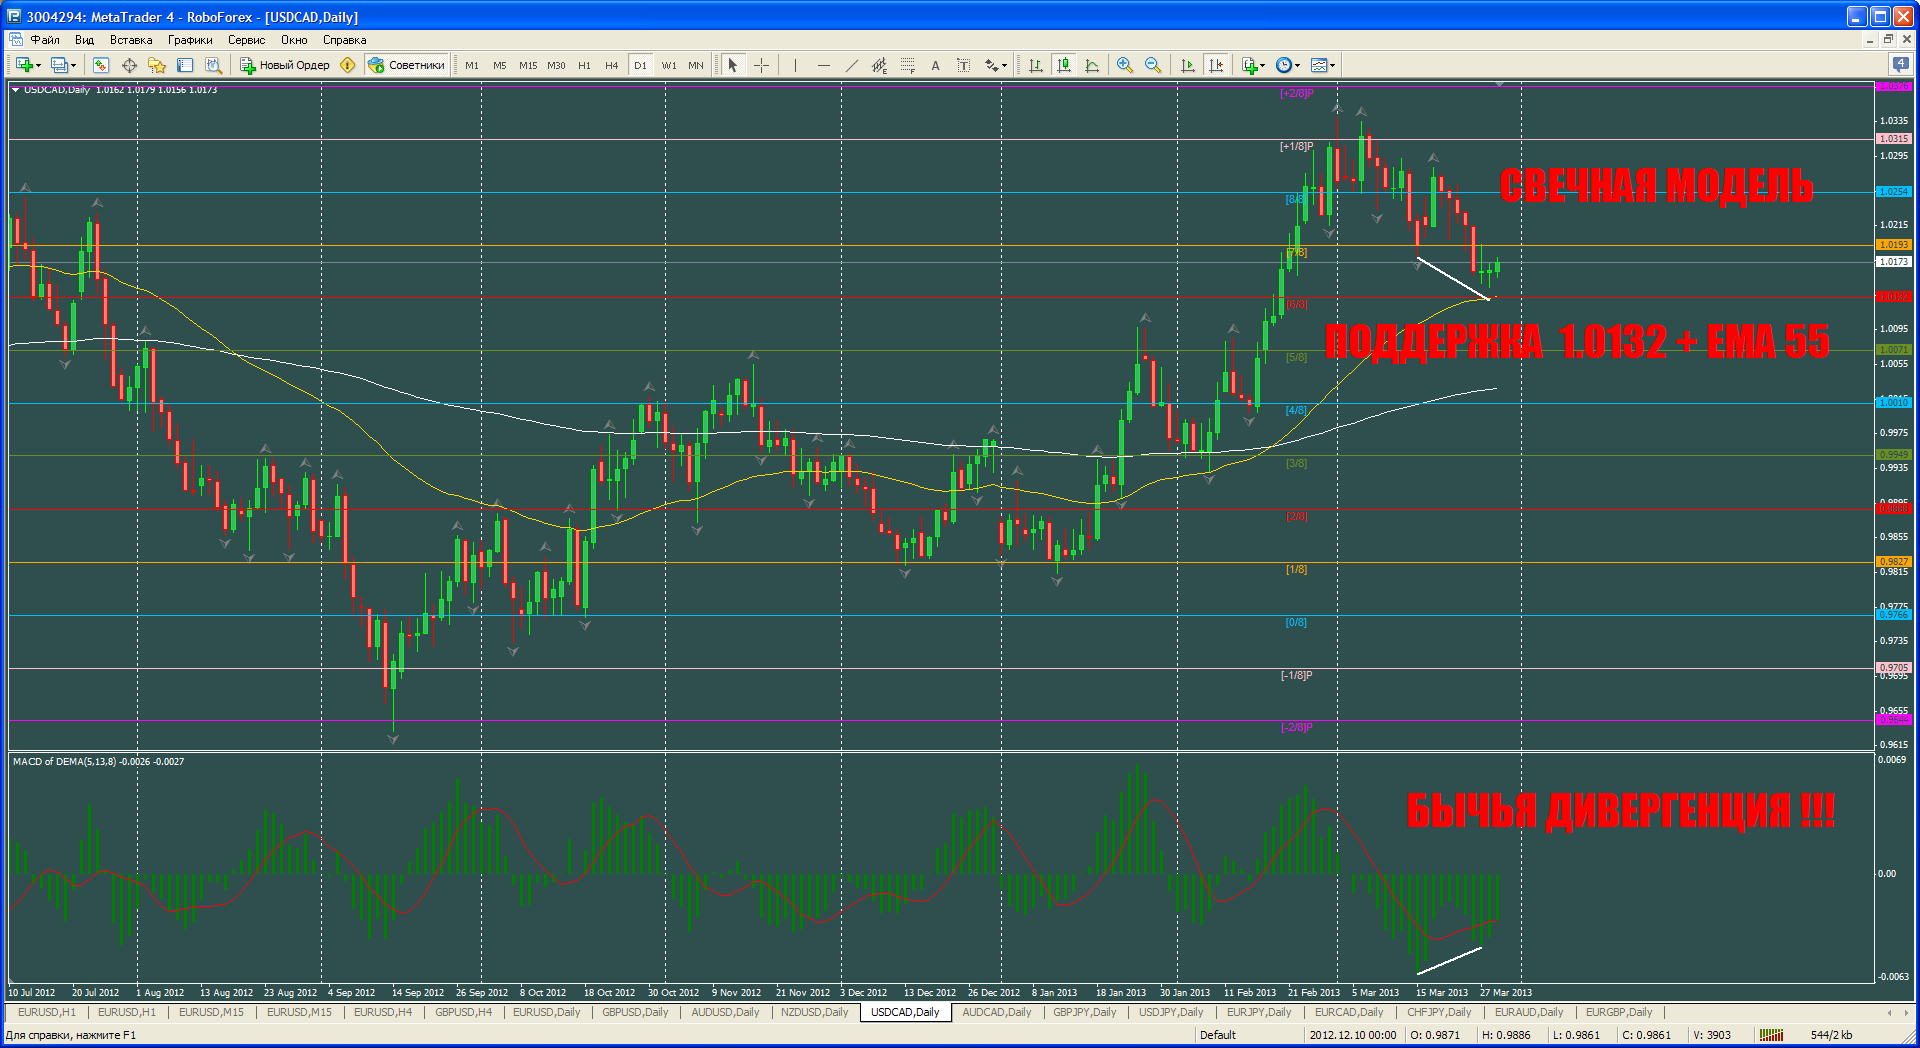Switch chart to MN timeframe
This screenshot has width=1920, height=1048.
(696, 65)
